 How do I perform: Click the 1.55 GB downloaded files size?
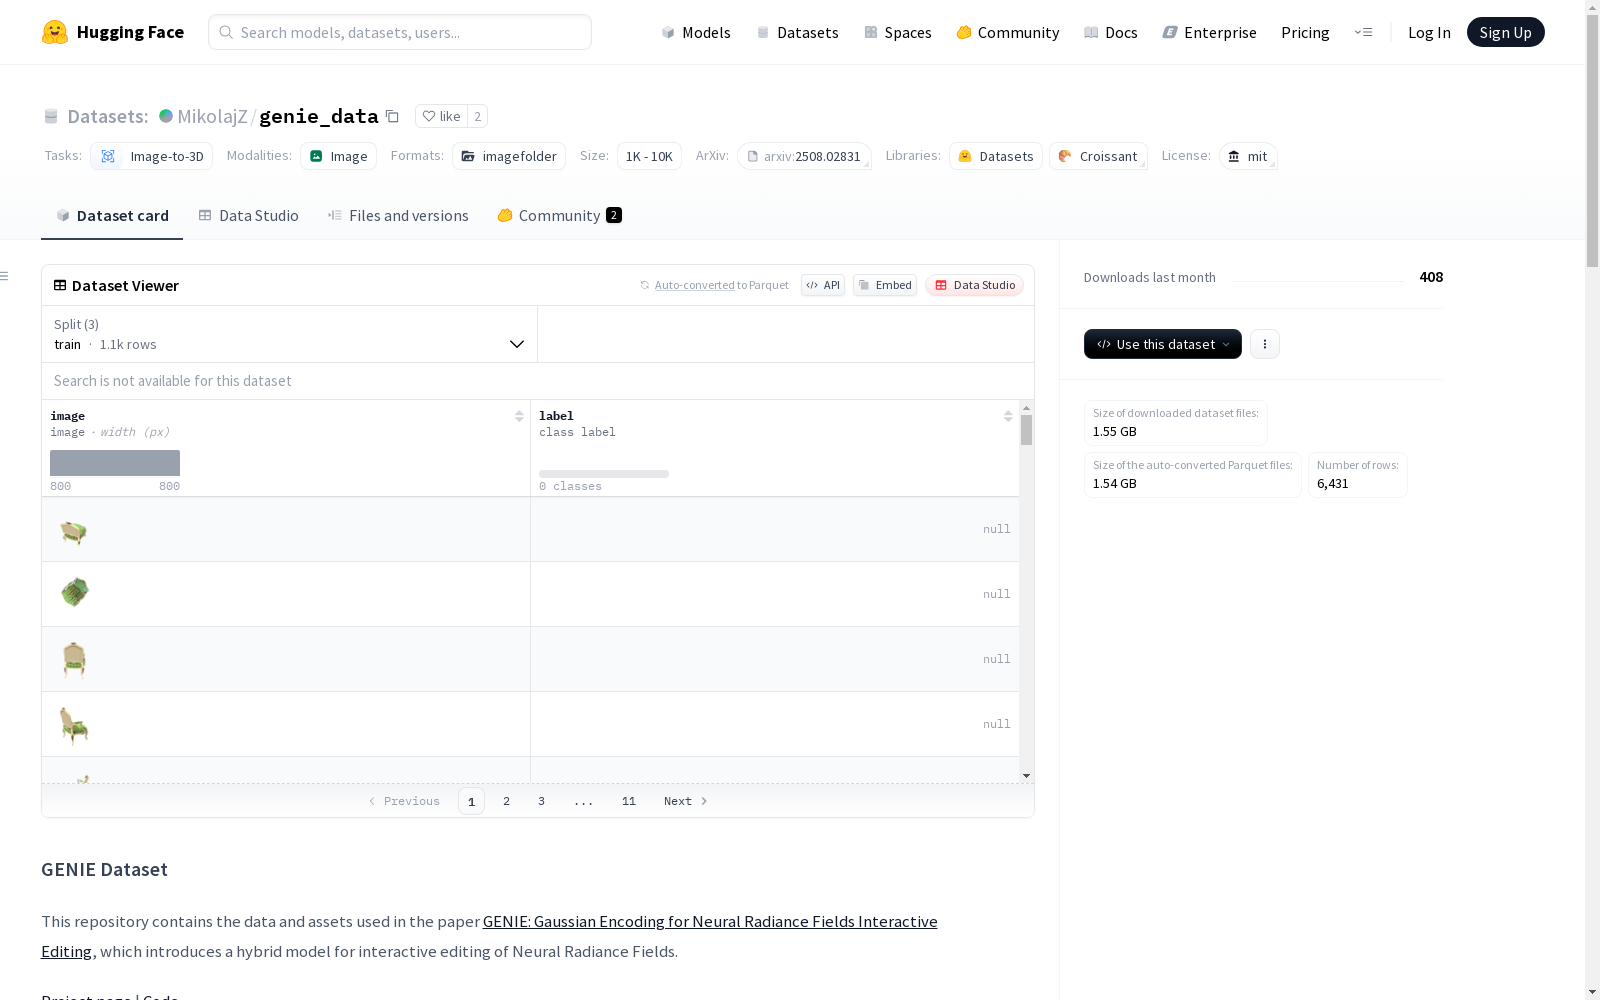point(1115,432)
